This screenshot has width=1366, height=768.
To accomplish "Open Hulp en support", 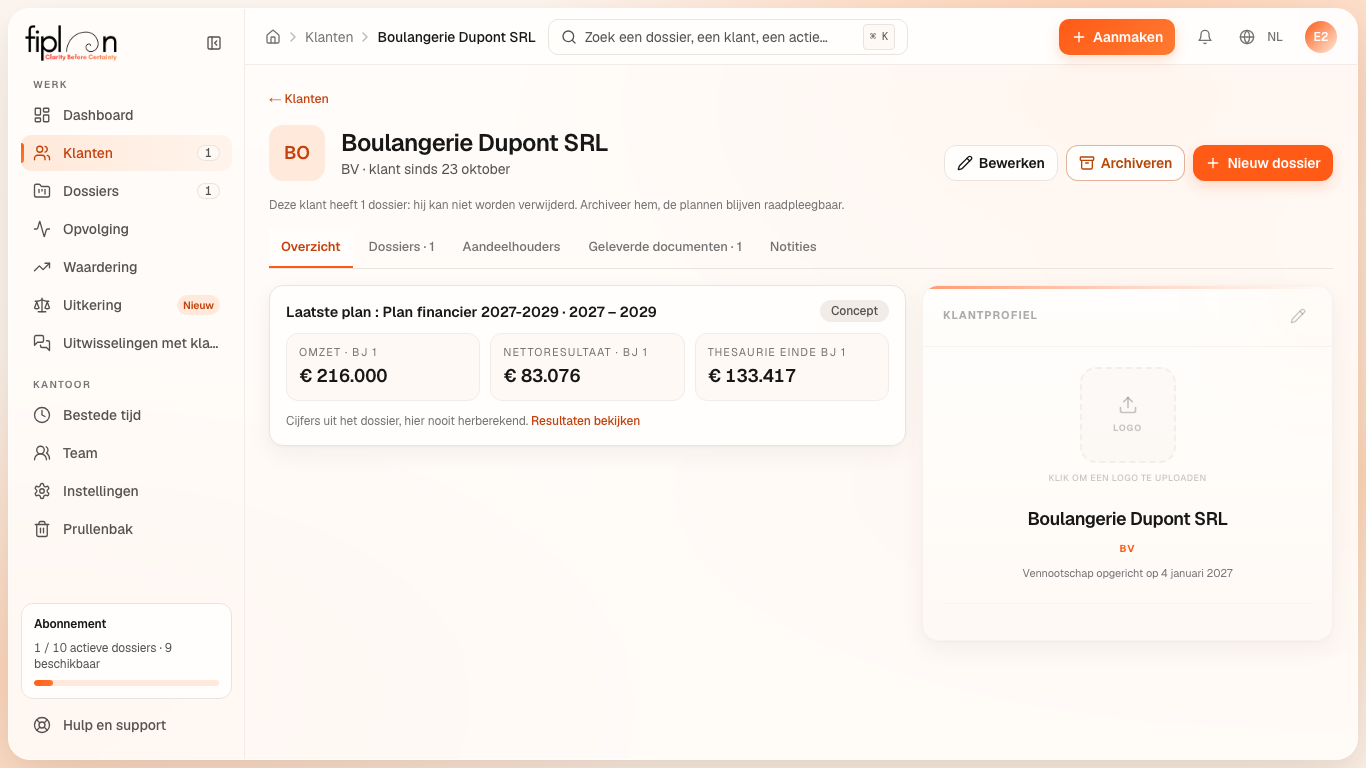I will [x=126, y=725].
